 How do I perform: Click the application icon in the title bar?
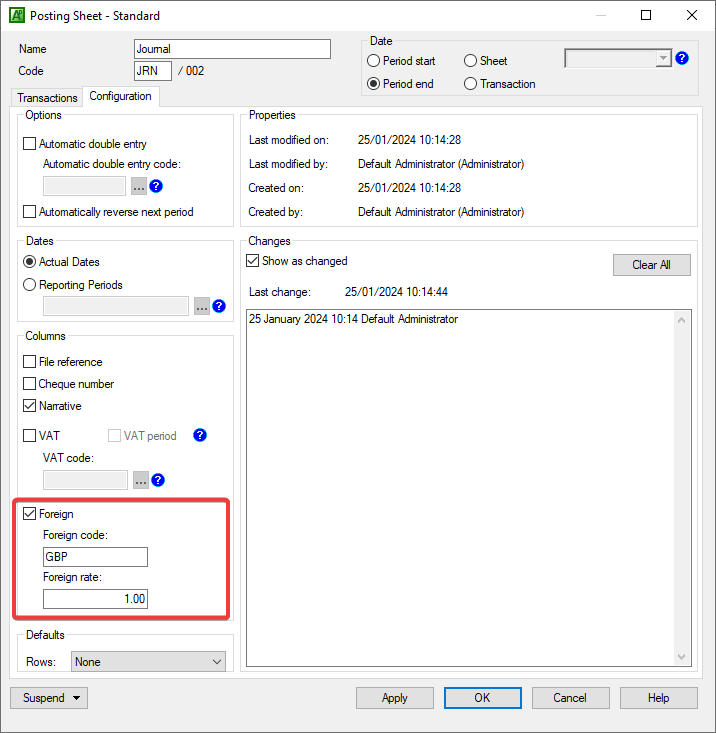coord(17,15)
